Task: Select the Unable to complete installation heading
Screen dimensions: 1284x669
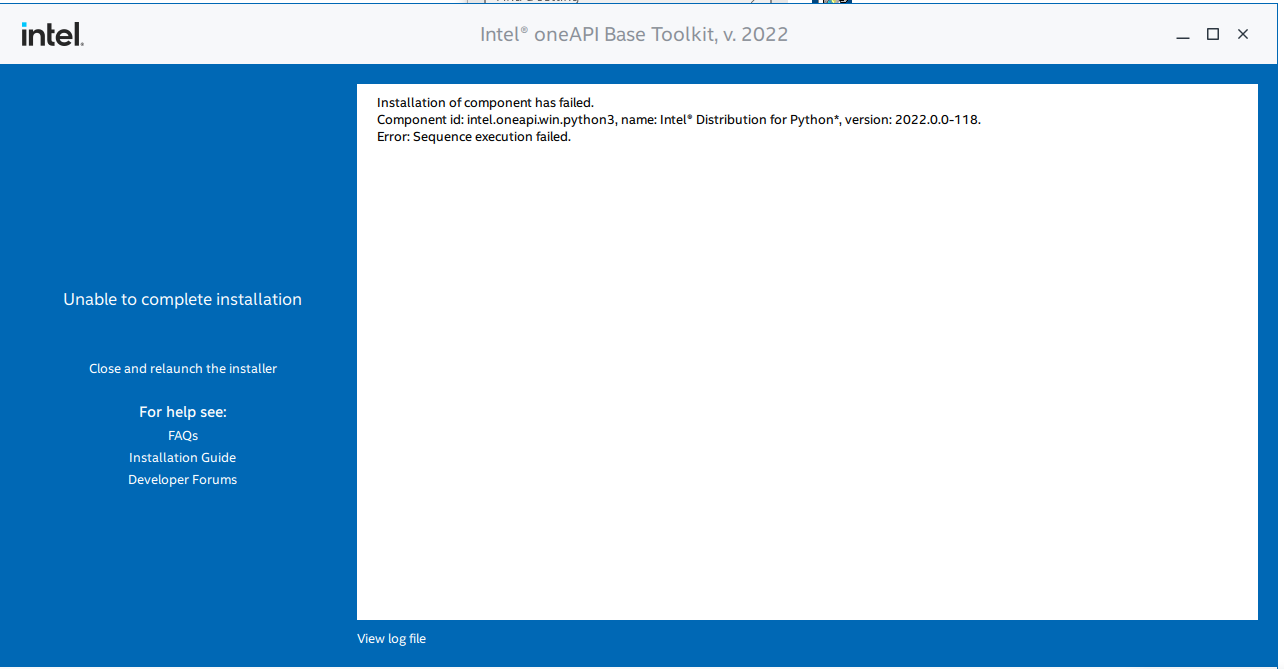Action: coord(183,298)
